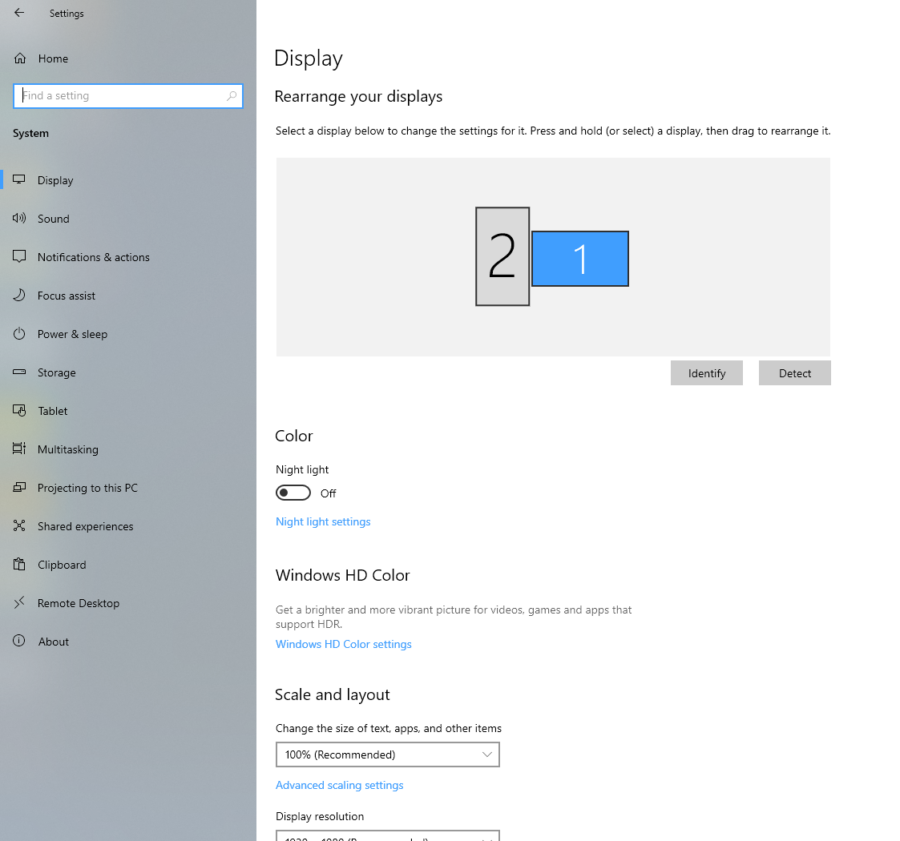Click the Identify button
The height and width of the screenshot is (841, 900).
(x=707, y=373)
